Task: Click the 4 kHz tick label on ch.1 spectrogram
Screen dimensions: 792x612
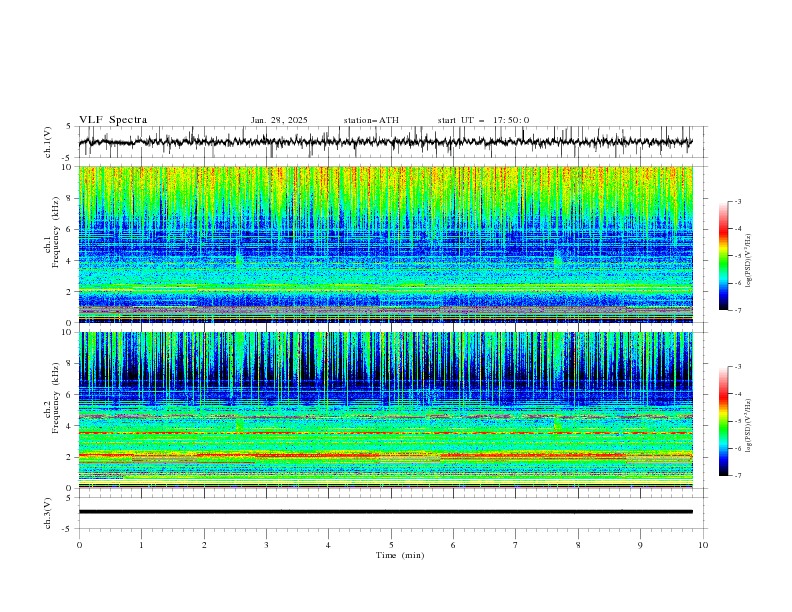Action: [x=70, y=261]
